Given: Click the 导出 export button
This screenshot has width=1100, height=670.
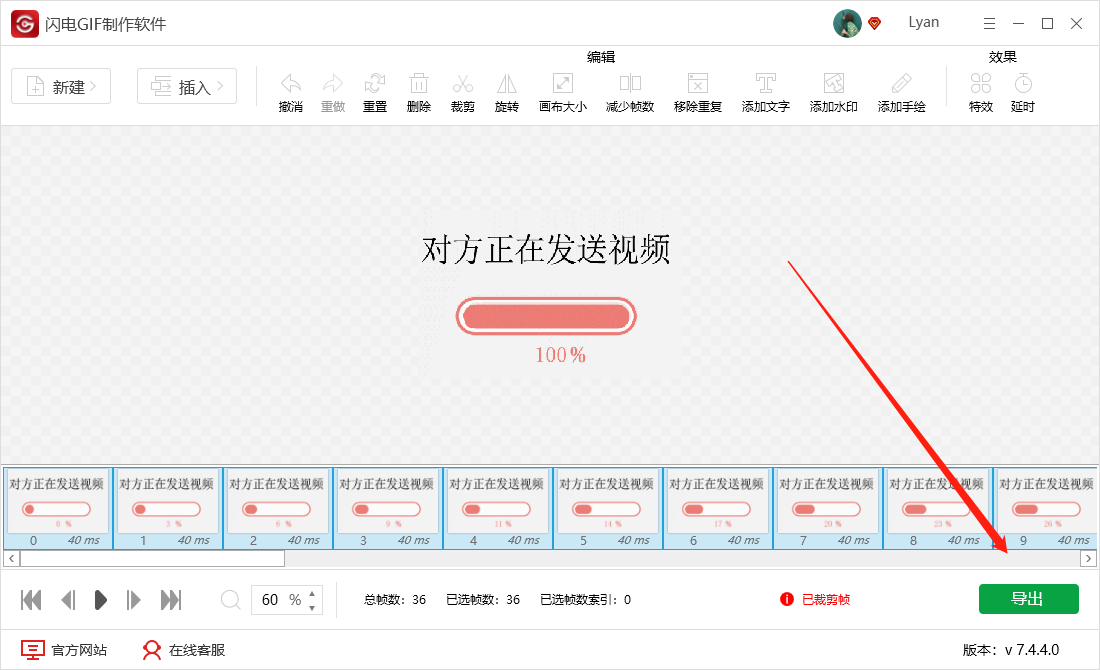Looking at the screenshot, I should point(1029,598).
